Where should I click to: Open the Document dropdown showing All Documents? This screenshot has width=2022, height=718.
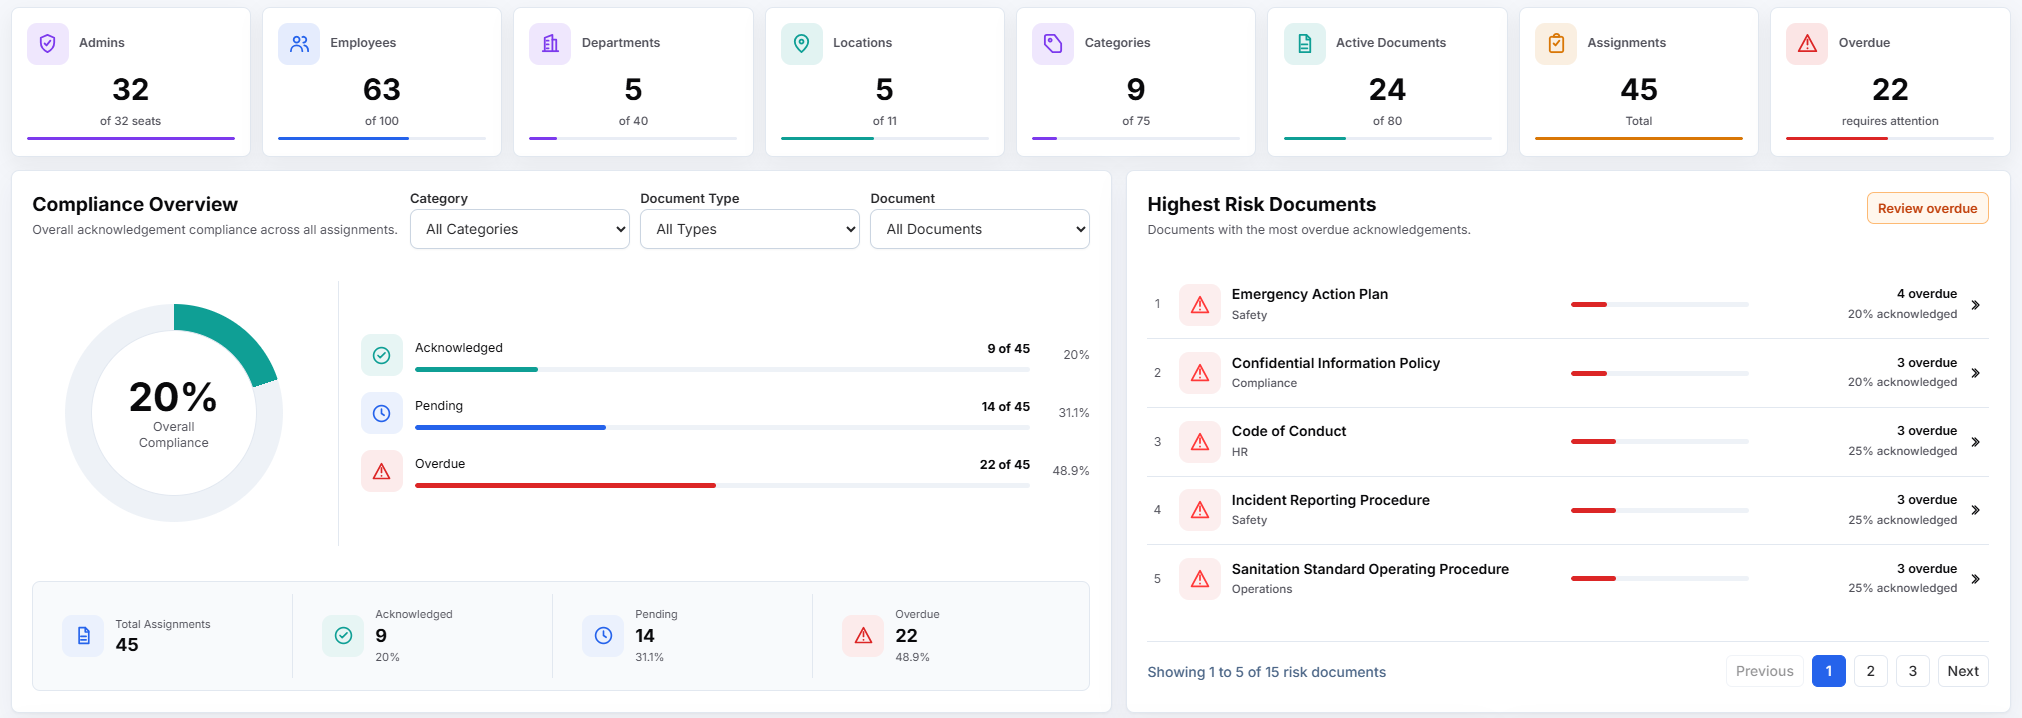pyautogui.click(x=980, y=229)
